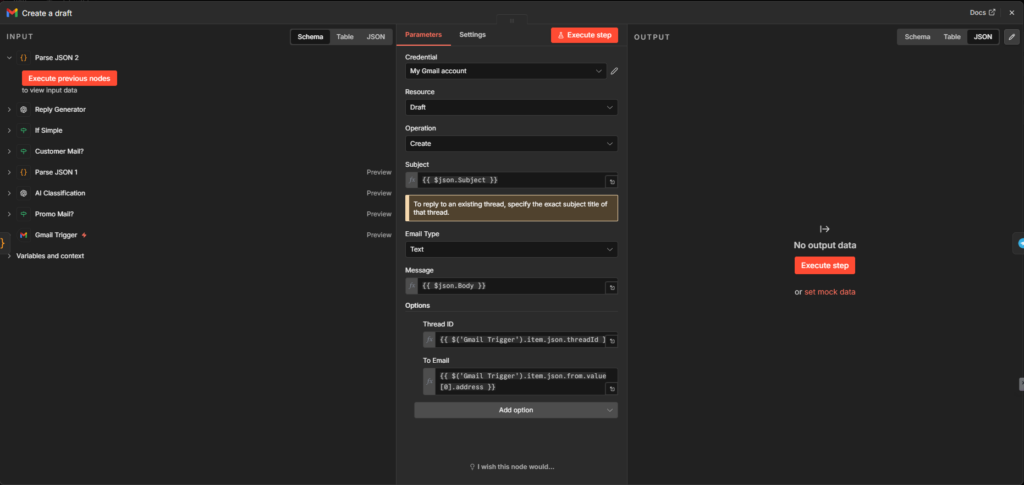Open expression editor for To Email field
The image size is (1024, 485).
611,390
